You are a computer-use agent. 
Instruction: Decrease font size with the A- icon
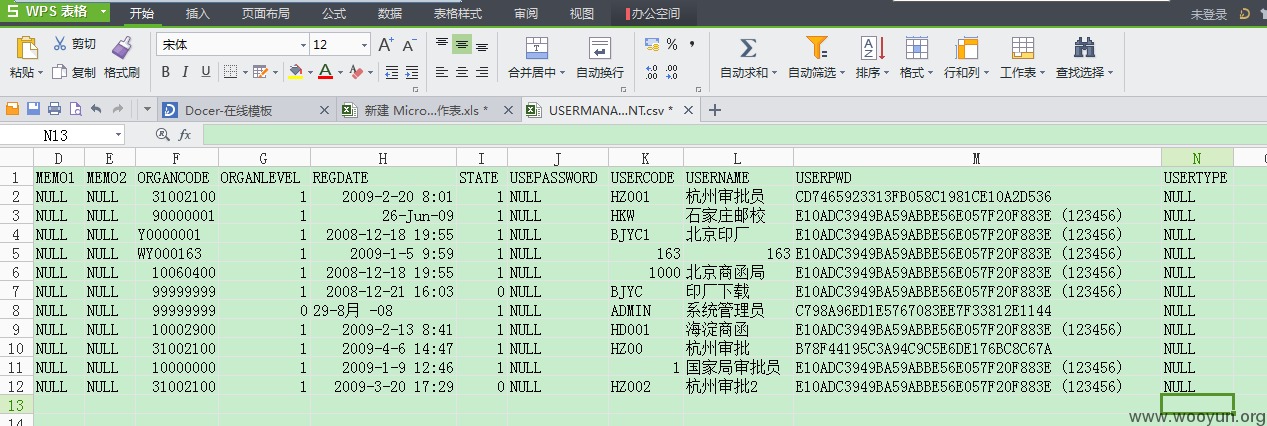click(x=409, y=45)
